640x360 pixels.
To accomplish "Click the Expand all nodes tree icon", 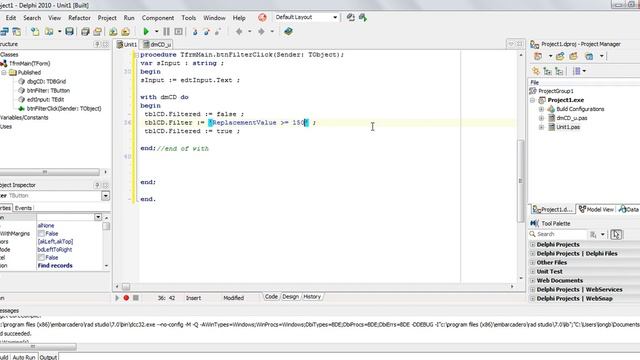I will tap(548, 71).
